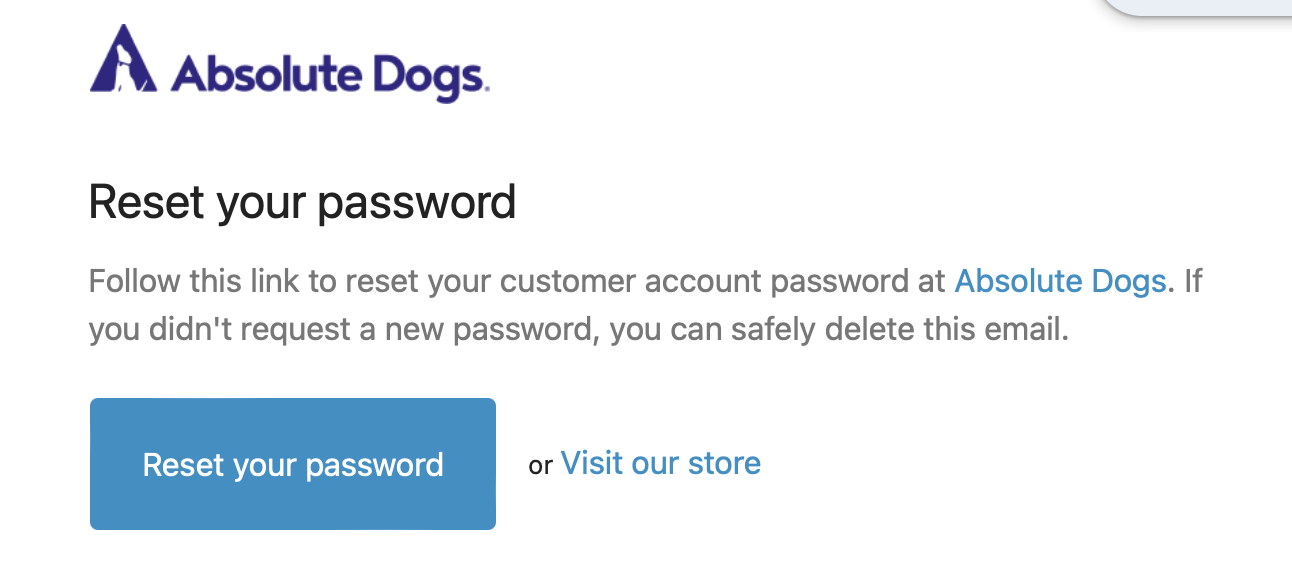This screenshot has height=576, width=1292.
Task: Click the word 'Visit' in blue link
Action: click(x=590, y=463)
